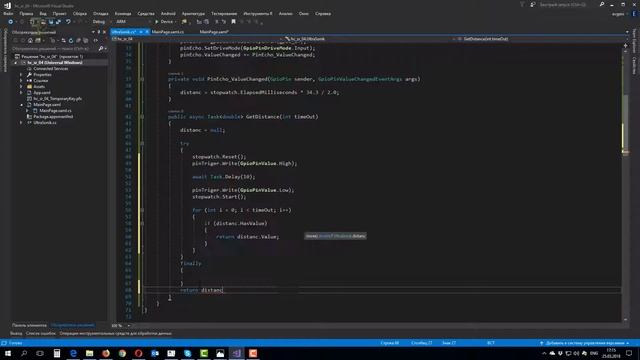
Task: Open the GetDistance member navigation dropdown
Action: click(540, 39)
